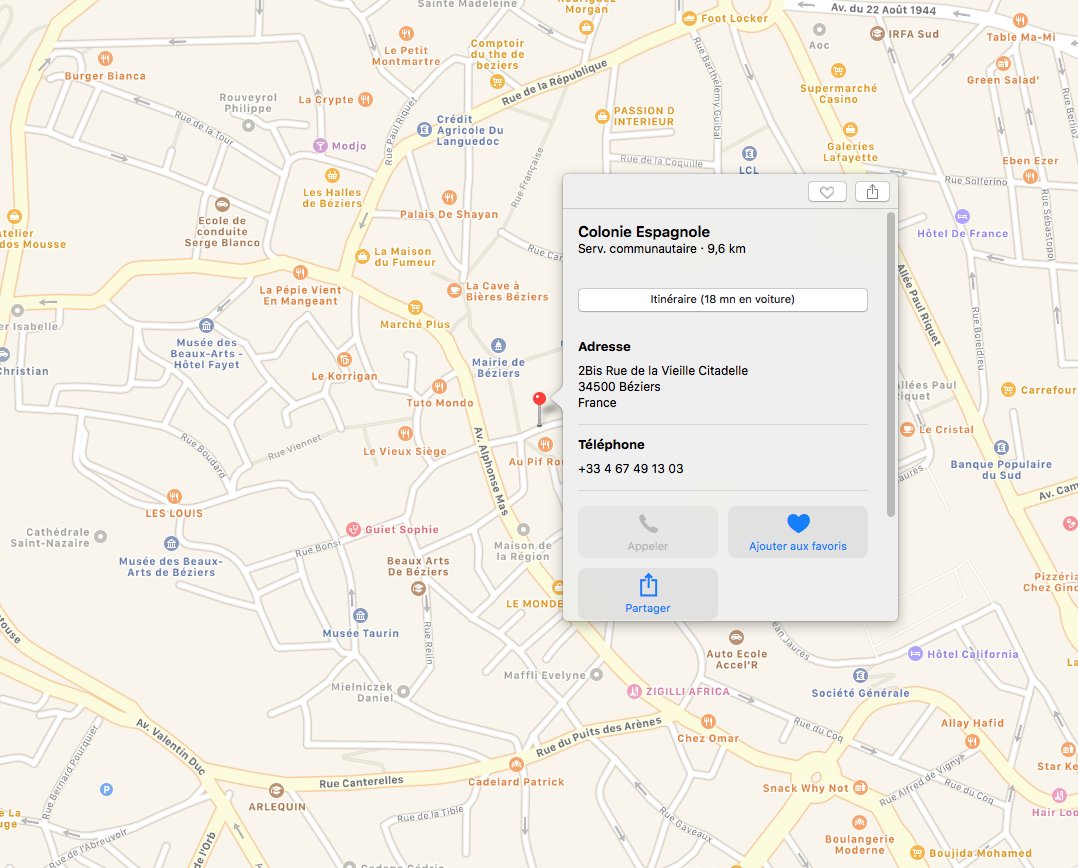Click the Mairie de Béziers map icon
1078x868 pixels.
point(498,345)
